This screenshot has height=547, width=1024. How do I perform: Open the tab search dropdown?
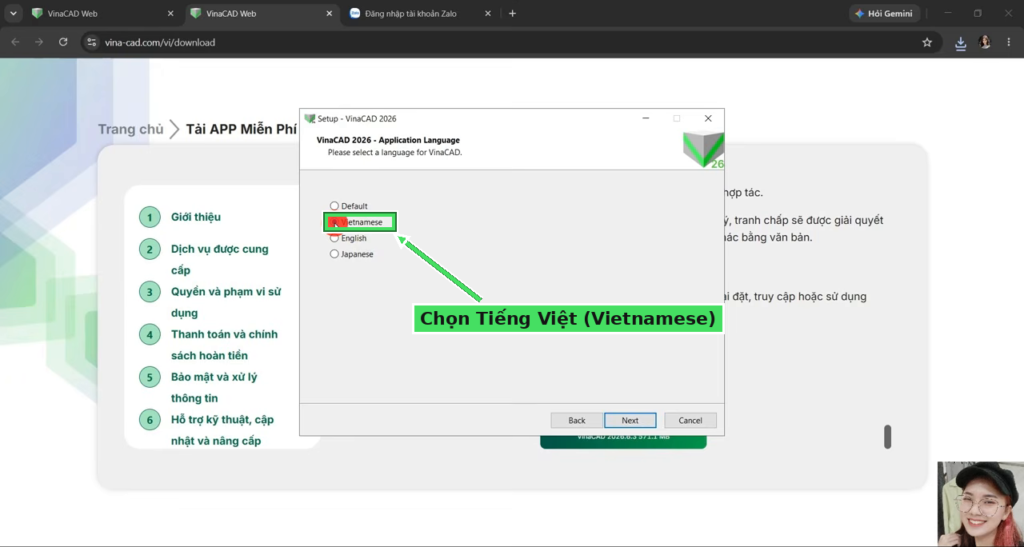pyautogui.click(x=13, y=13)
